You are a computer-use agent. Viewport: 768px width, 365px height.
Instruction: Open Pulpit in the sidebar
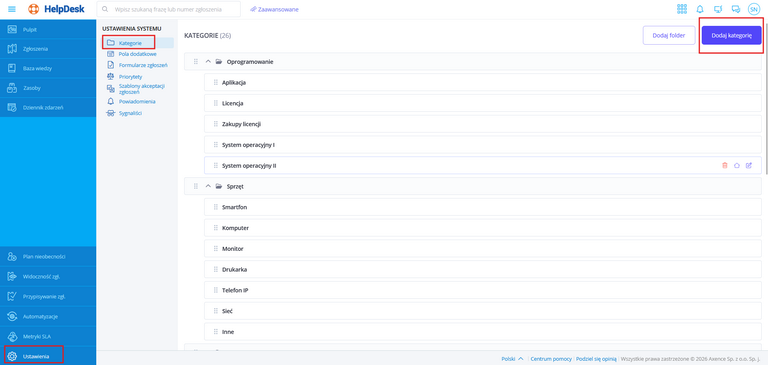[x=48, y=29]
